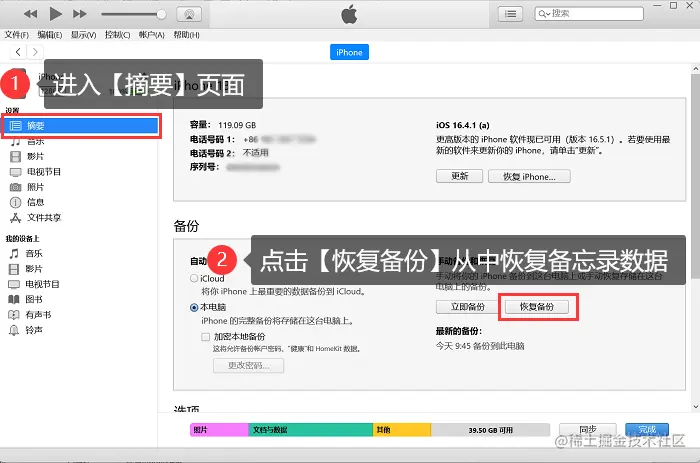Image resolution: width=700 pixels, height=463 pixels.
Task: Select 摘要 in the settings sidebar
Action: click(80, 126)
